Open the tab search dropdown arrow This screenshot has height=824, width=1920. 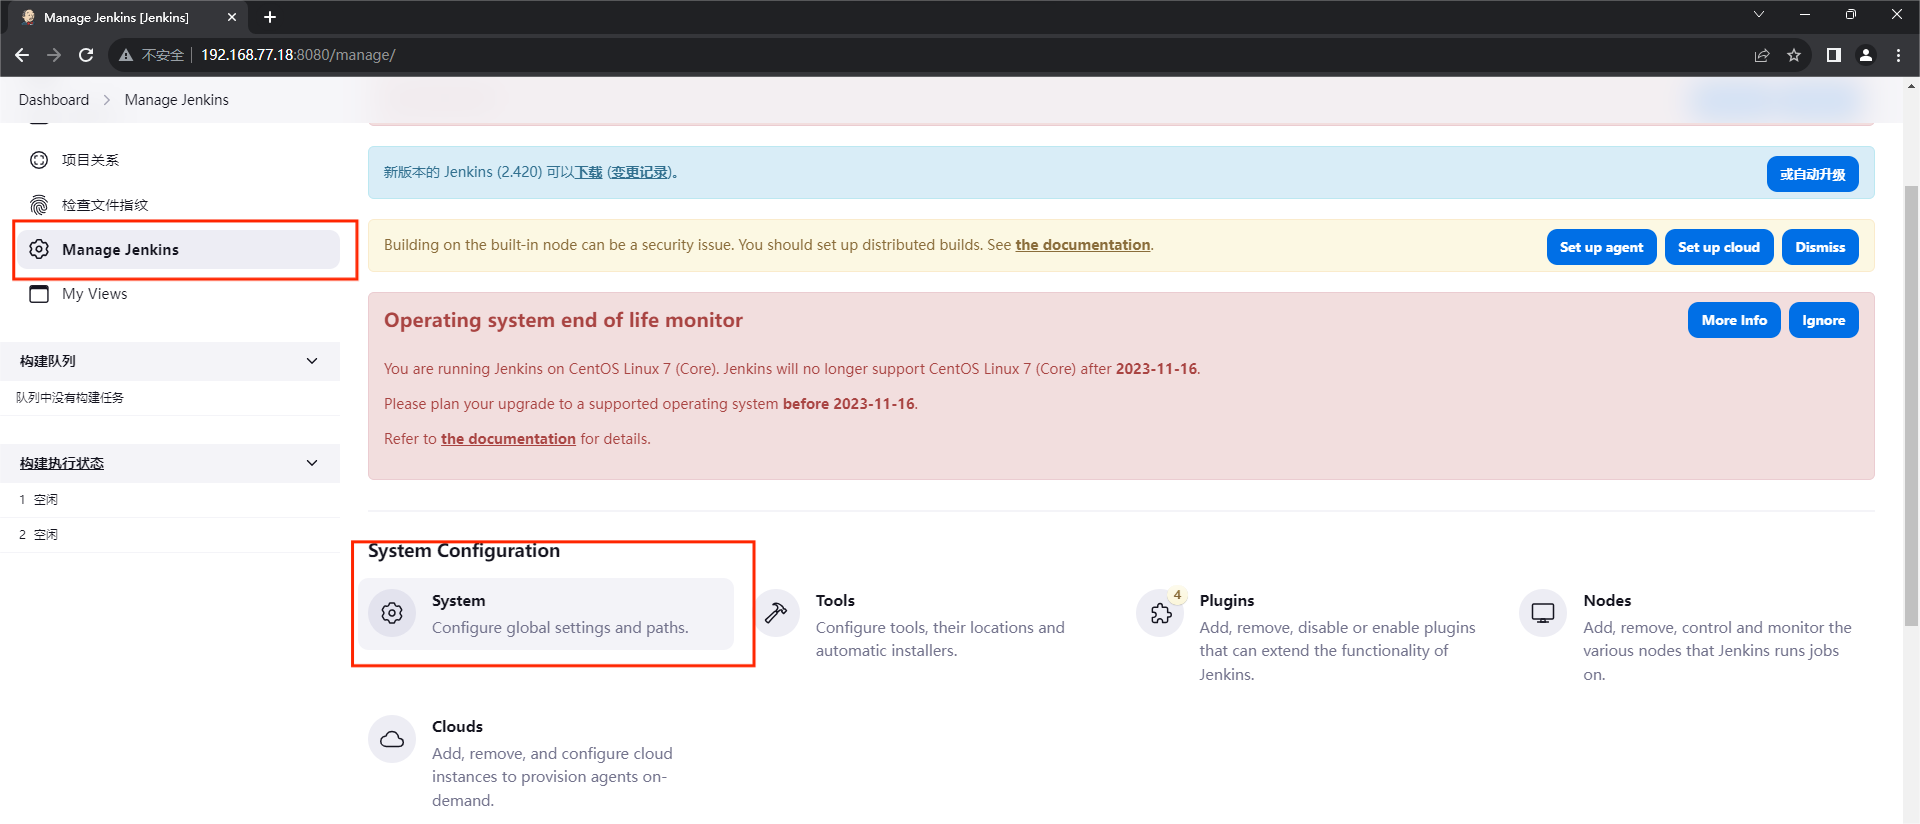(x=1759, y=15)
